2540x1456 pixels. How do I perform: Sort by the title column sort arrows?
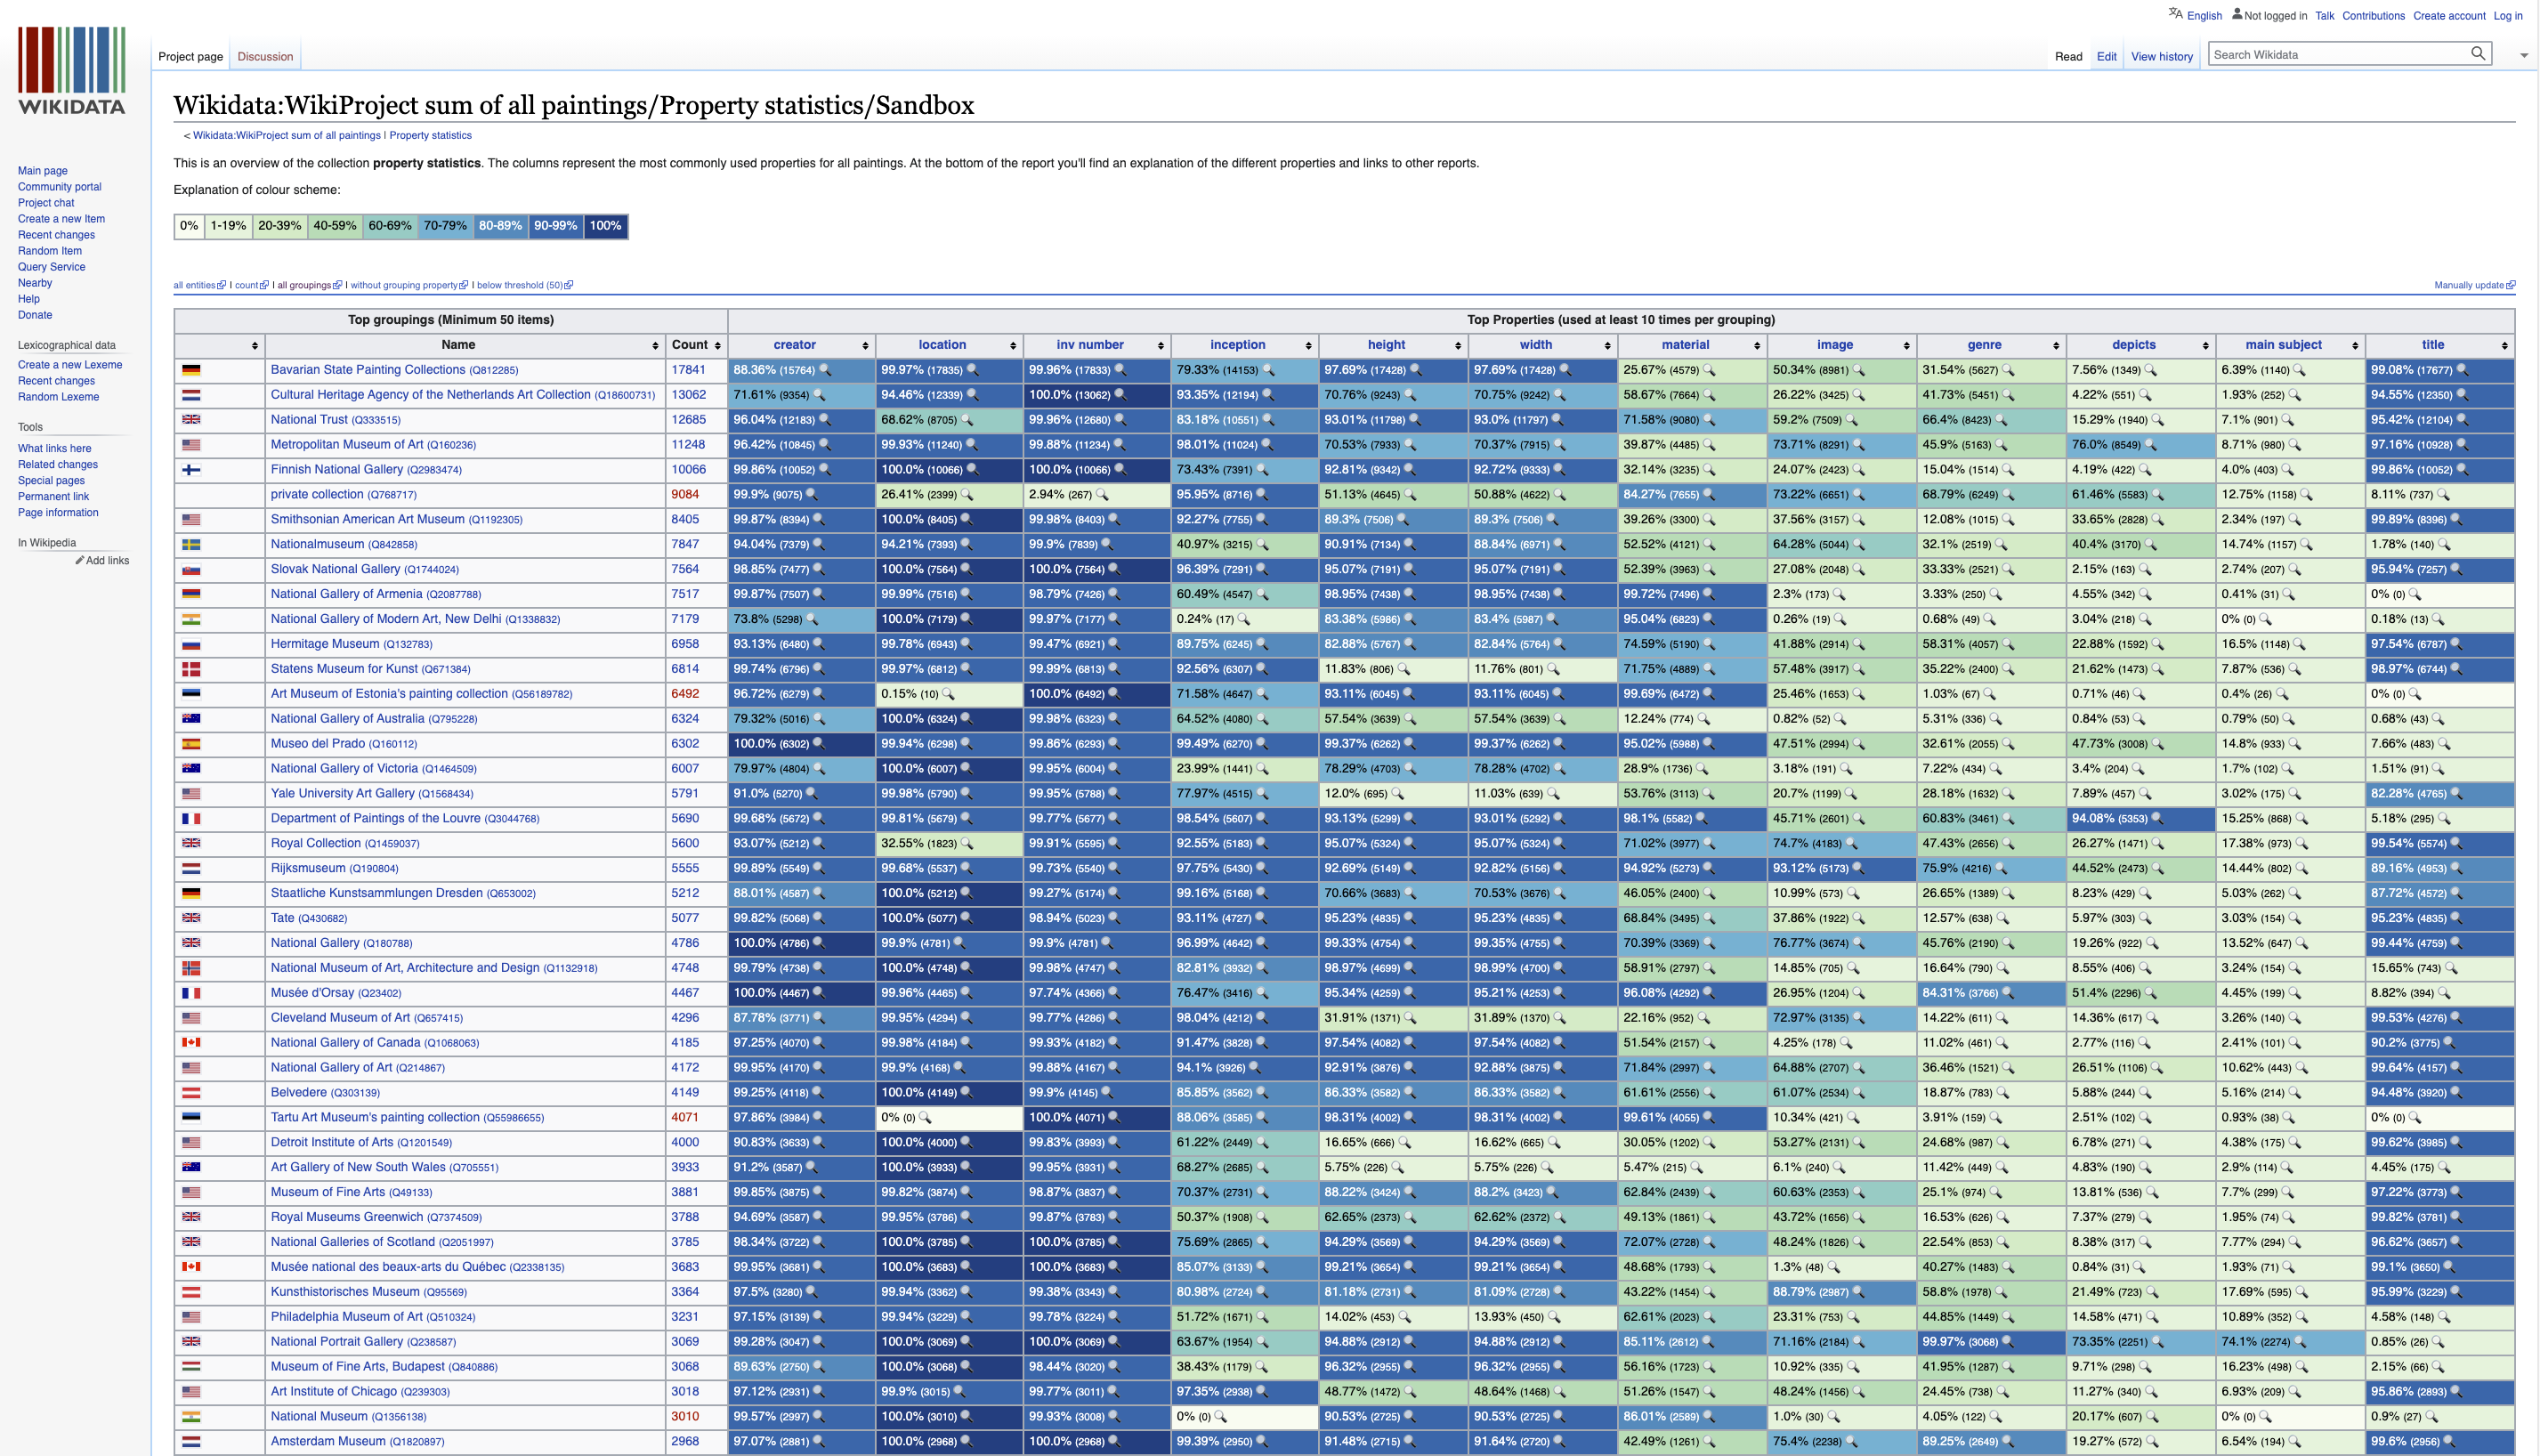[2504, 346]
